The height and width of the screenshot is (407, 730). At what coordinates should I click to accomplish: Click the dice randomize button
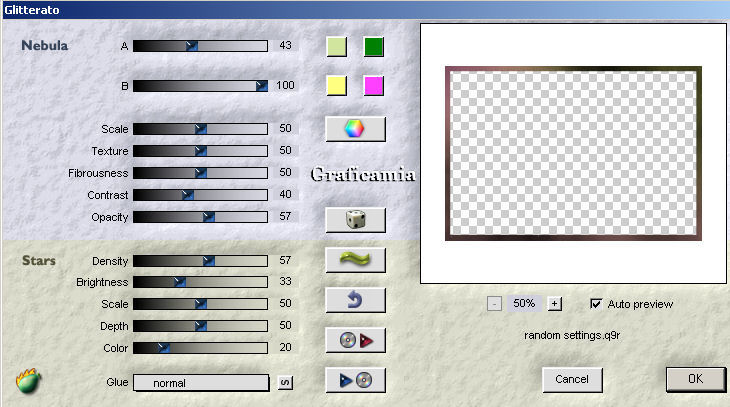tap(355, 220)
